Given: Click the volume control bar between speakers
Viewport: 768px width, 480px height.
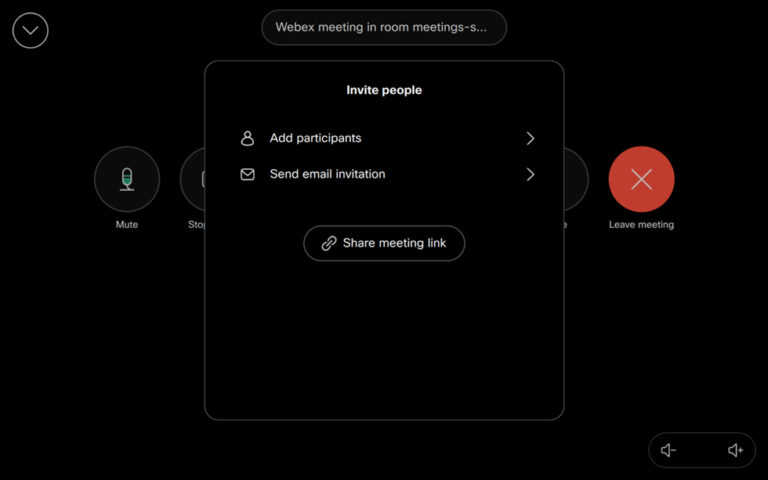Looking at the screenshot, I should coord(702,450).
